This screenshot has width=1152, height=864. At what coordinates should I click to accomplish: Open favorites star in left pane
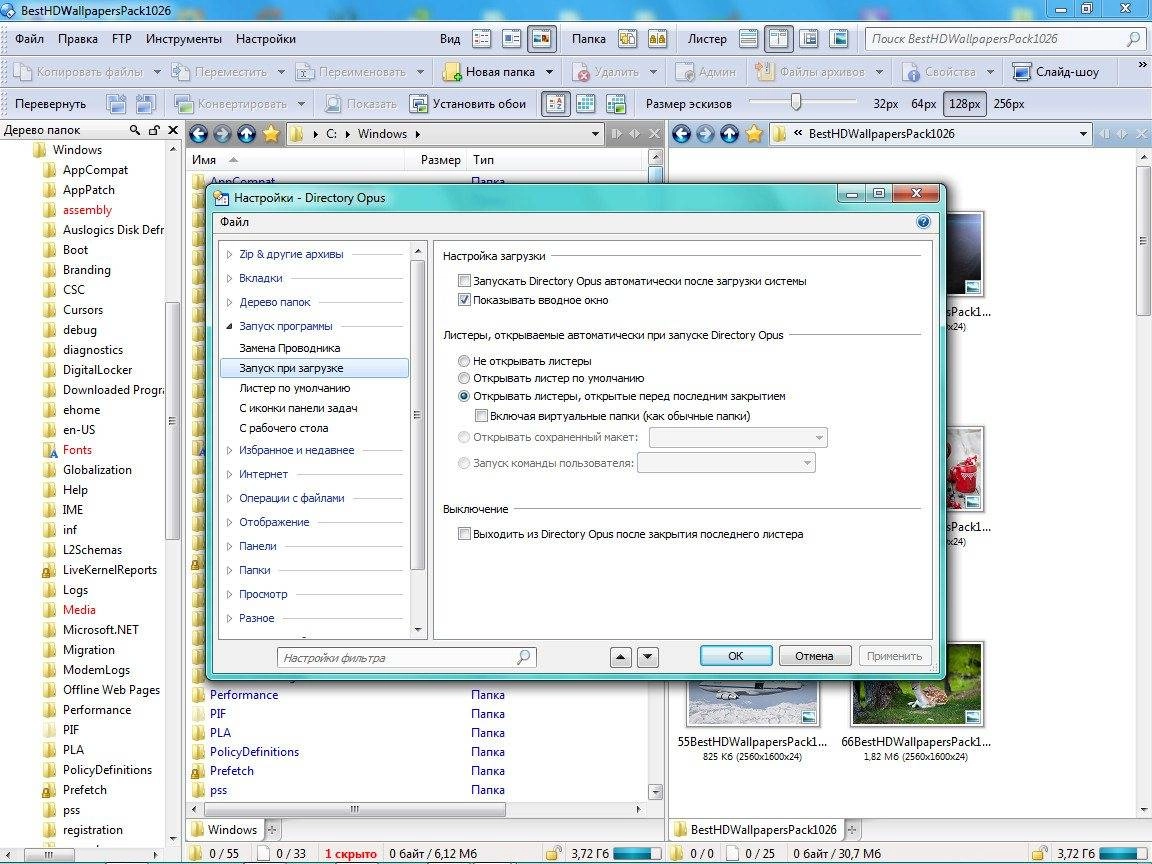(x=271, y=134)
